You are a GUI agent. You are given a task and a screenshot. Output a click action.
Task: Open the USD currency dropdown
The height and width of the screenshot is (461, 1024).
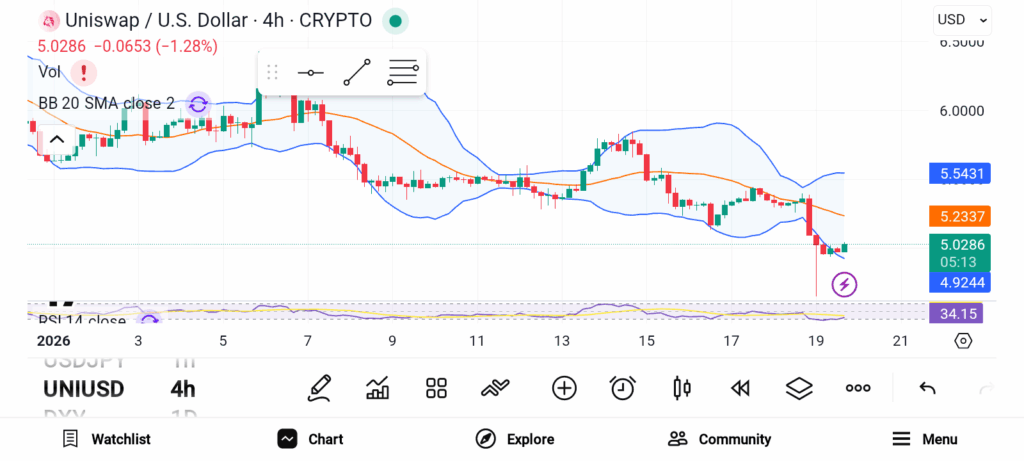pyautogui.click(x=963, y=19)
